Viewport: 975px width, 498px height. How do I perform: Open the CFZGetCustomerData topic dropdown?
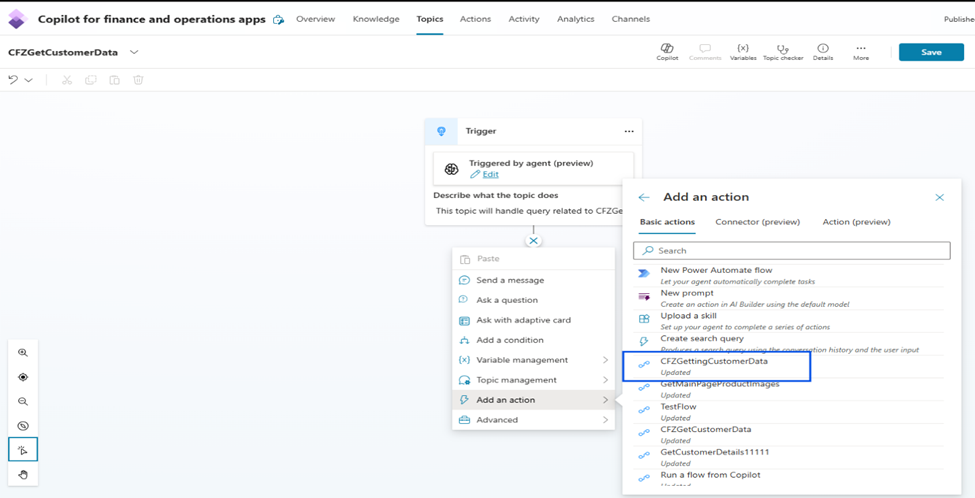pos(134,52)
